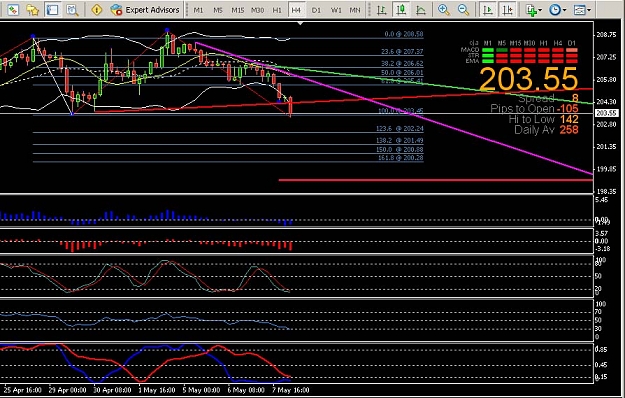Switch chart to W1 timeframe

(336, 10)
